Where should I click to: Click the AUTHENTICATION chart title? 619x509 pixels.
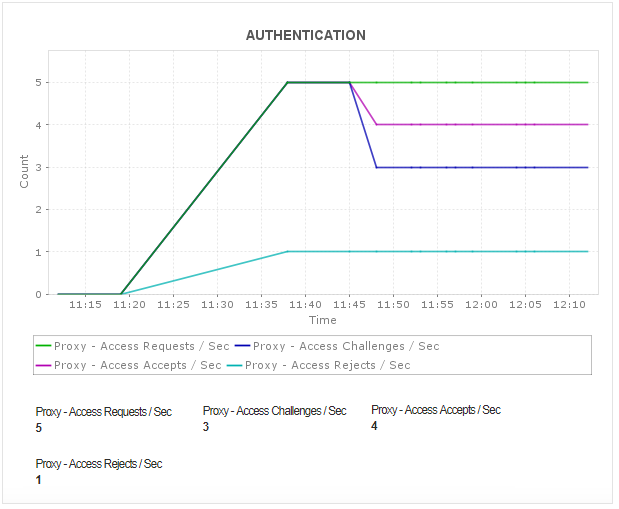pyautogui.click(x=306, y=36)
